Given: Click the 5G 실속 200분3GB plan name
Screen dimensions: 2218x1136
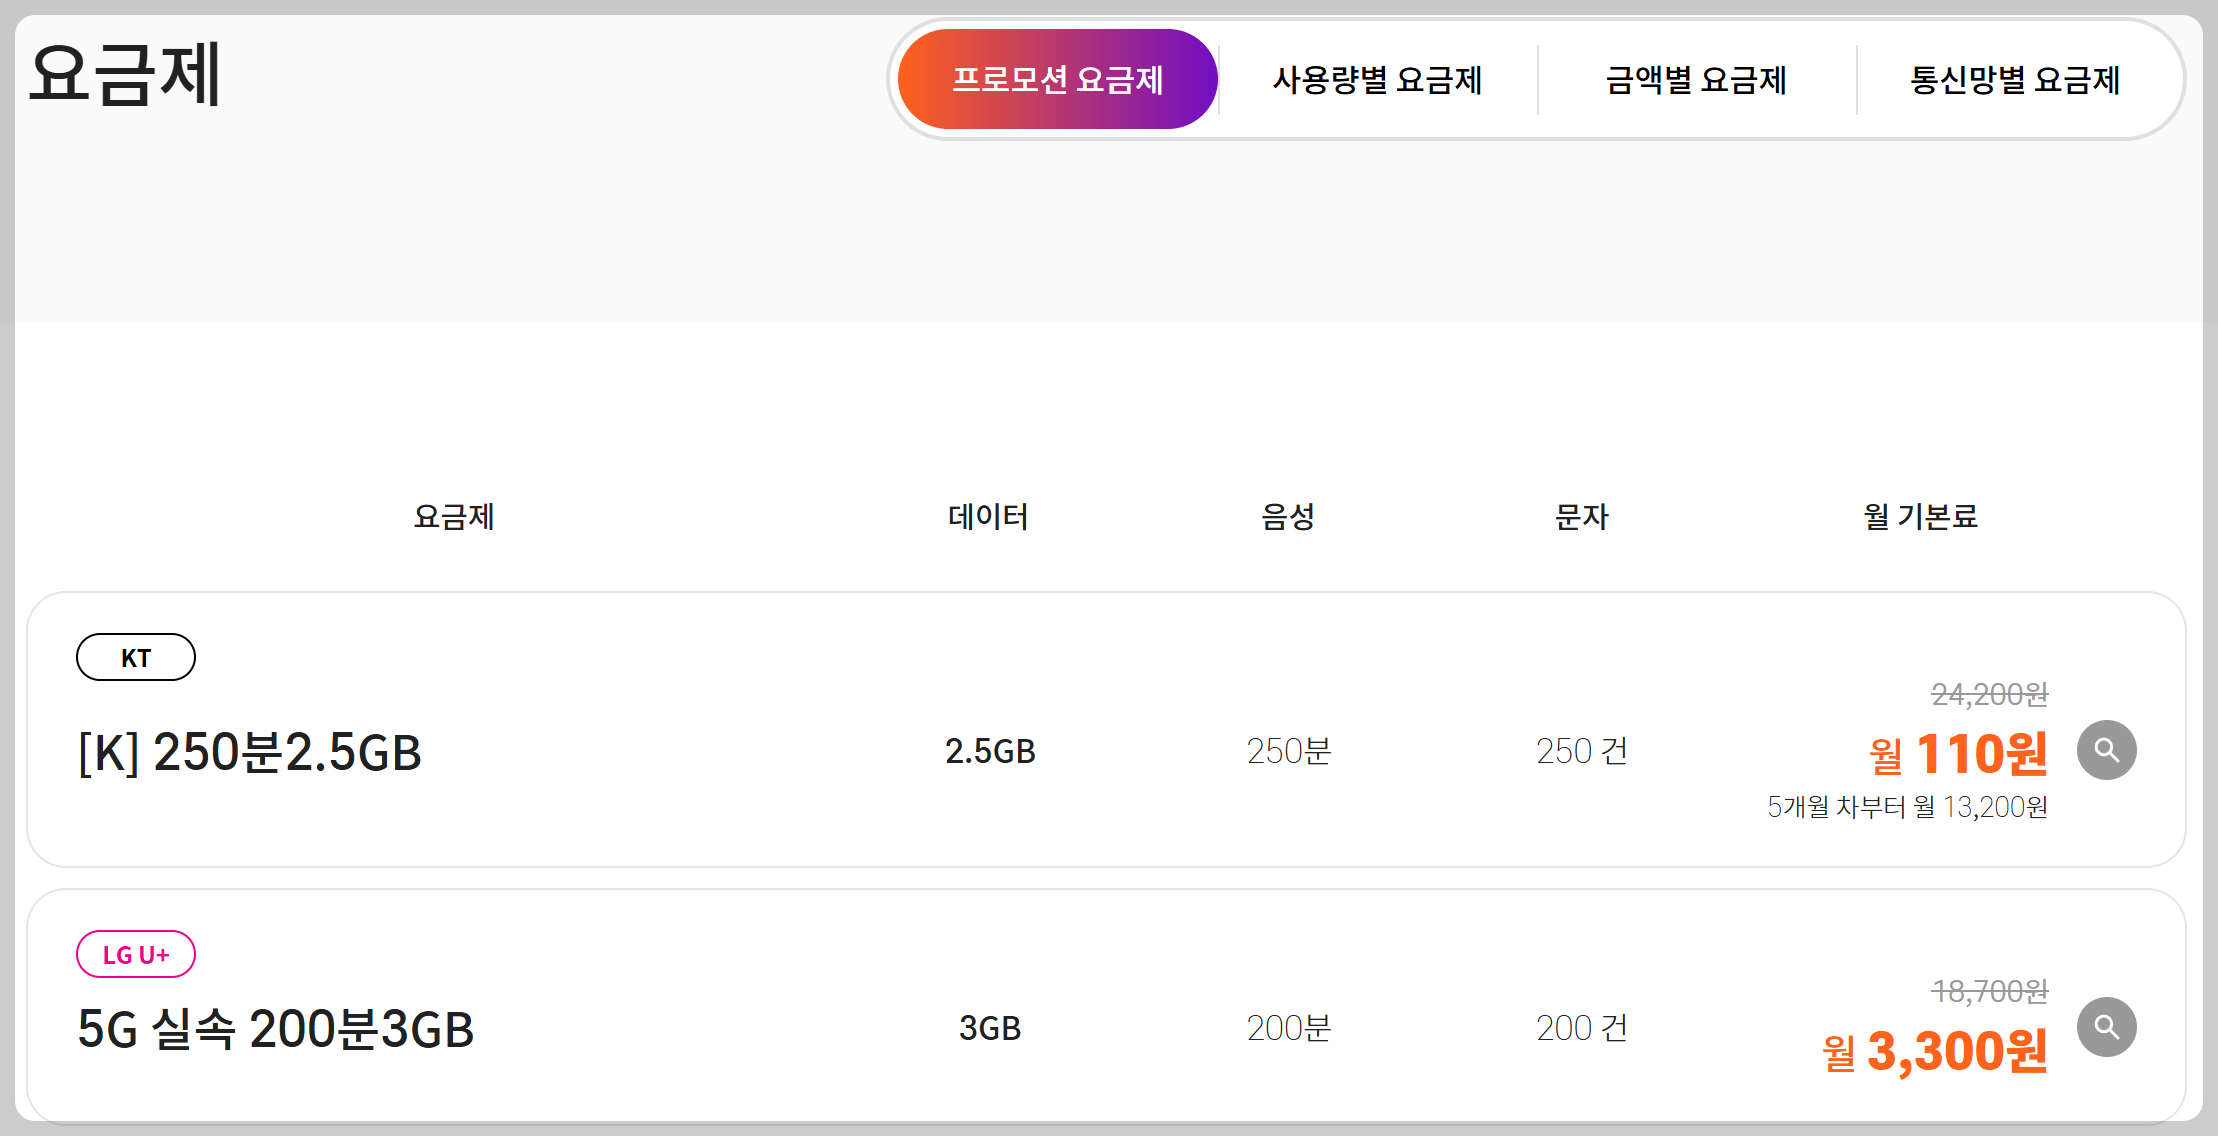Looking at the screenshot, I should click(276, 1028).
